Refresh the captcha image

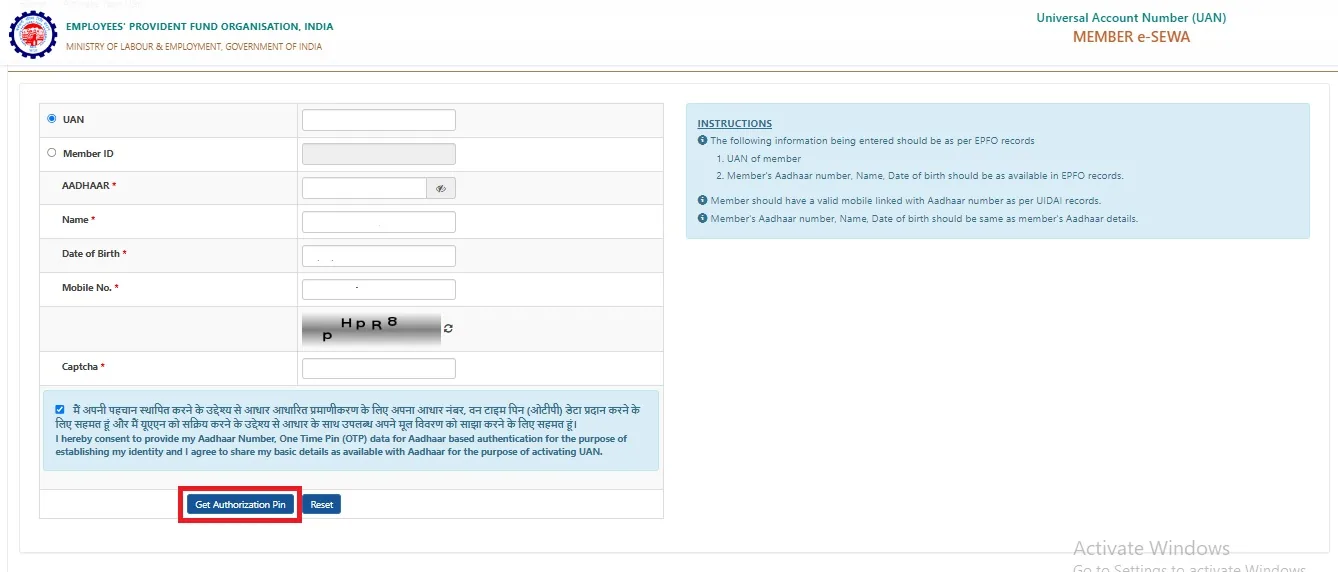coord(449,329)
